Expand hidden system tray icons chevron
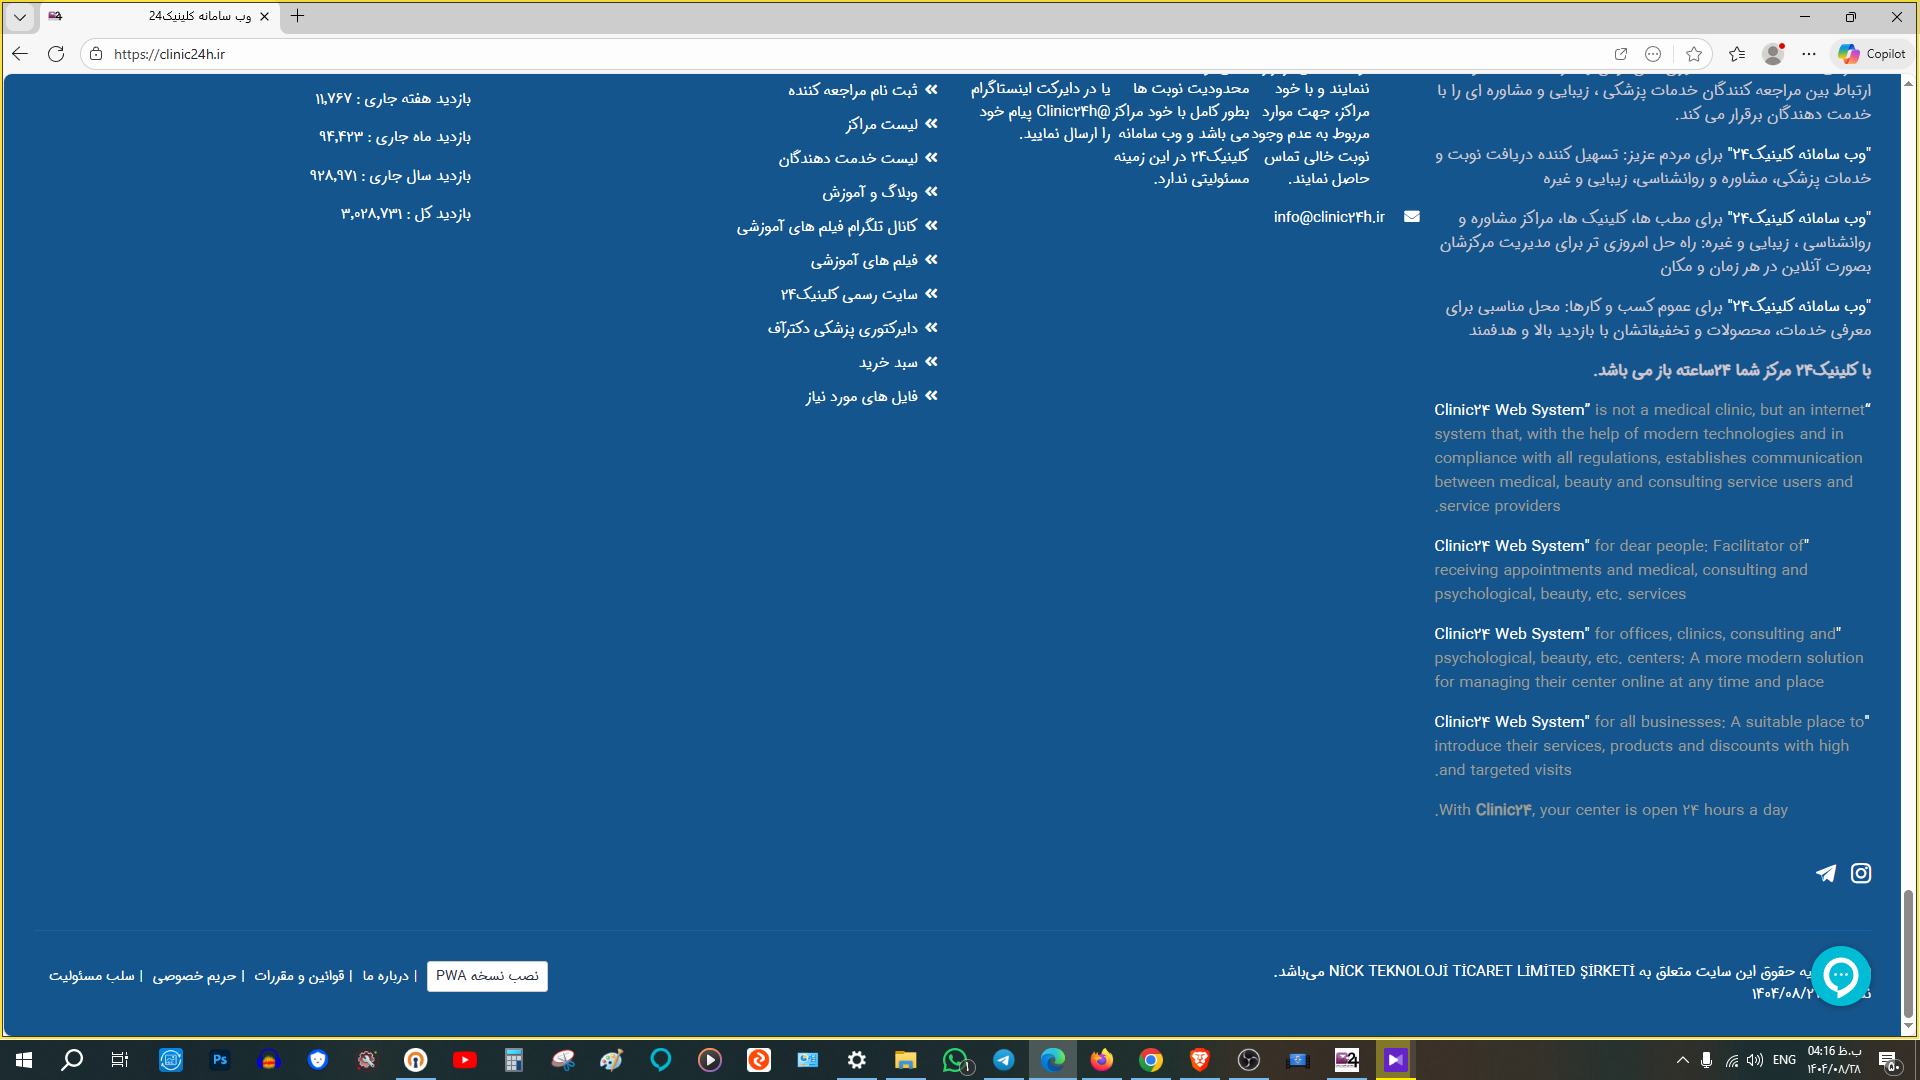Screen dimensions: 1920x1080 tap(1682, 1060)
